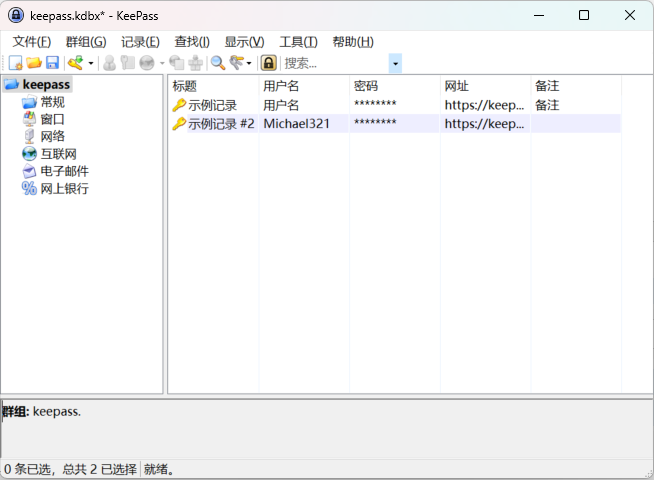Sort entries by 网址 column header
Viewport: 654px width, 480px height.
pos(485,86)
